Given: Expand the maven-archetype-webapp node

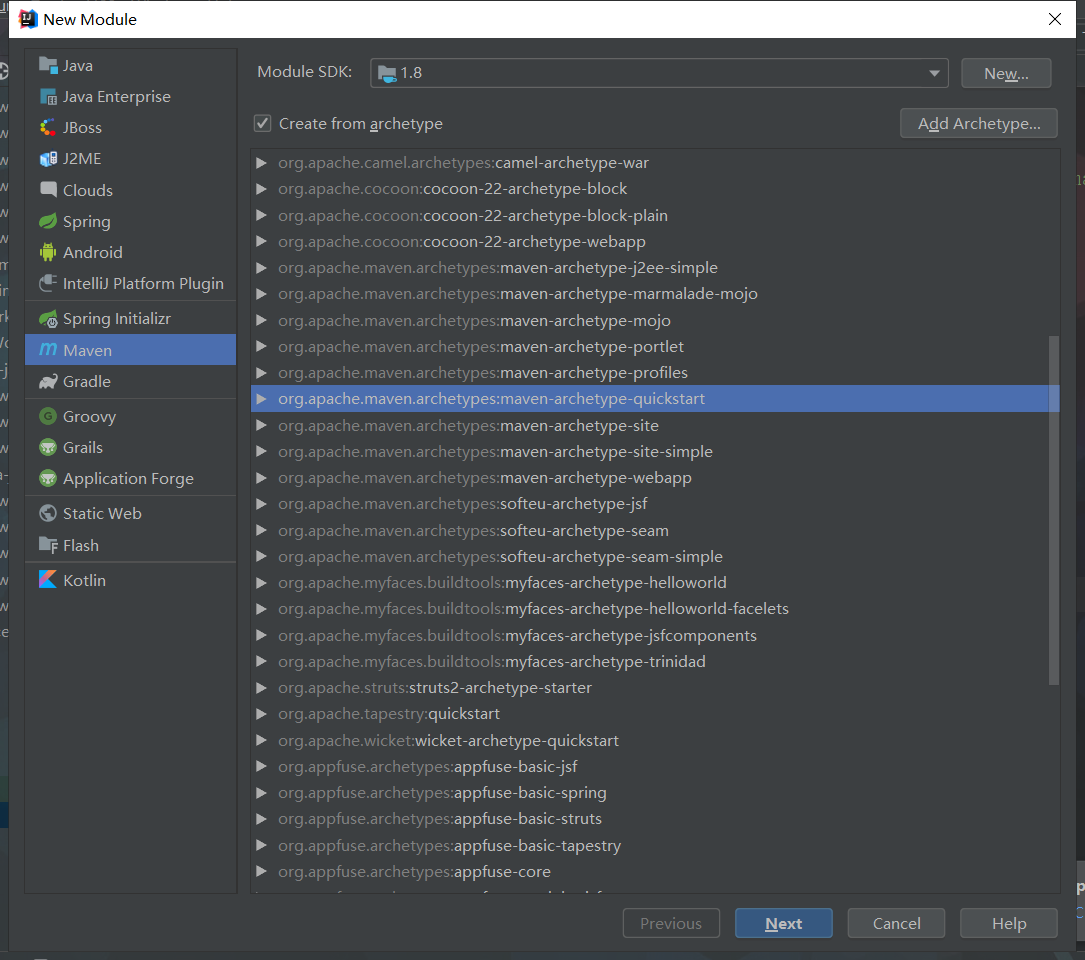Looking at the screenshot, I should coord(262,478).
